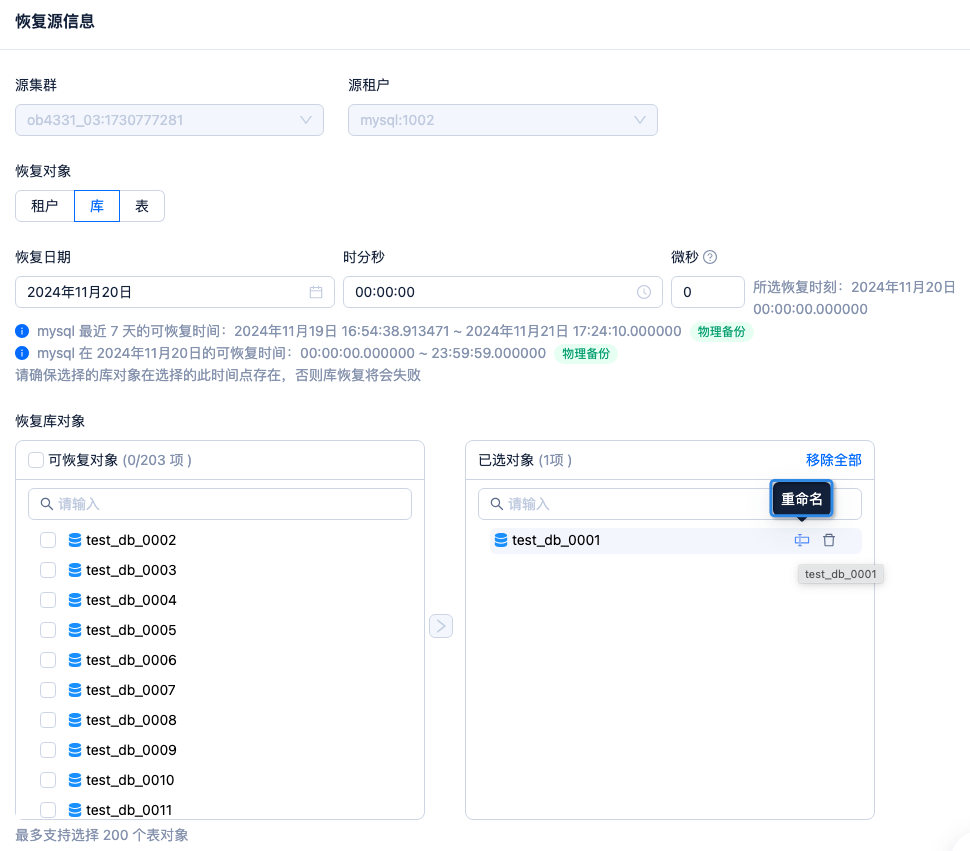Click the database icon of test_db_0008
Viewport: 970px width, 851px height.
point(75,720)
